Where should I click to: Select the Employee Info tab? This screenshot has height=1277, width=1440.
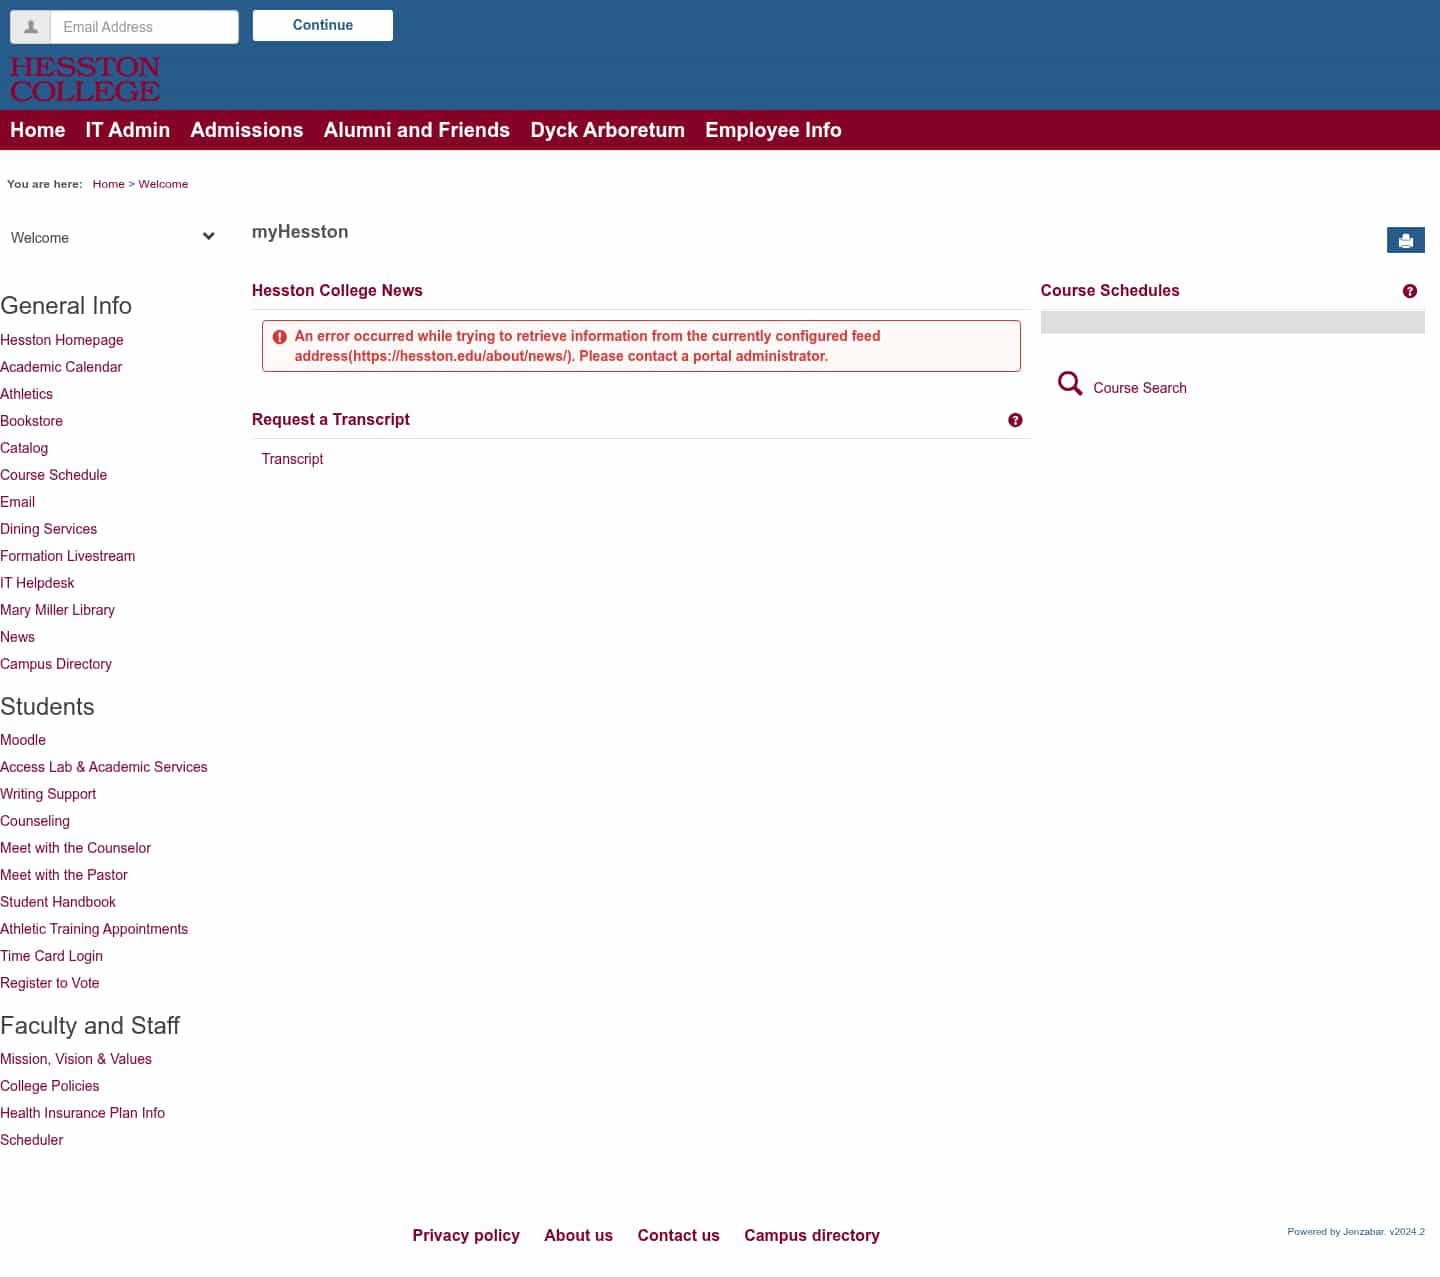pos(772,130)
